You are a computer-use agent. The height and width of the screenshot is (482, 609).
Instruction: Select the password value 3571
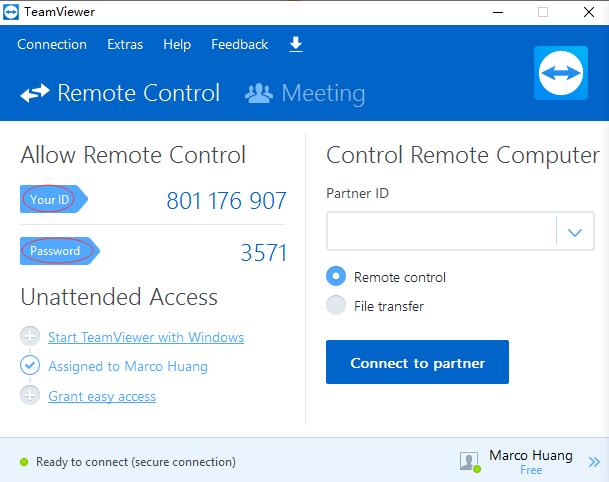pos(263,253)
